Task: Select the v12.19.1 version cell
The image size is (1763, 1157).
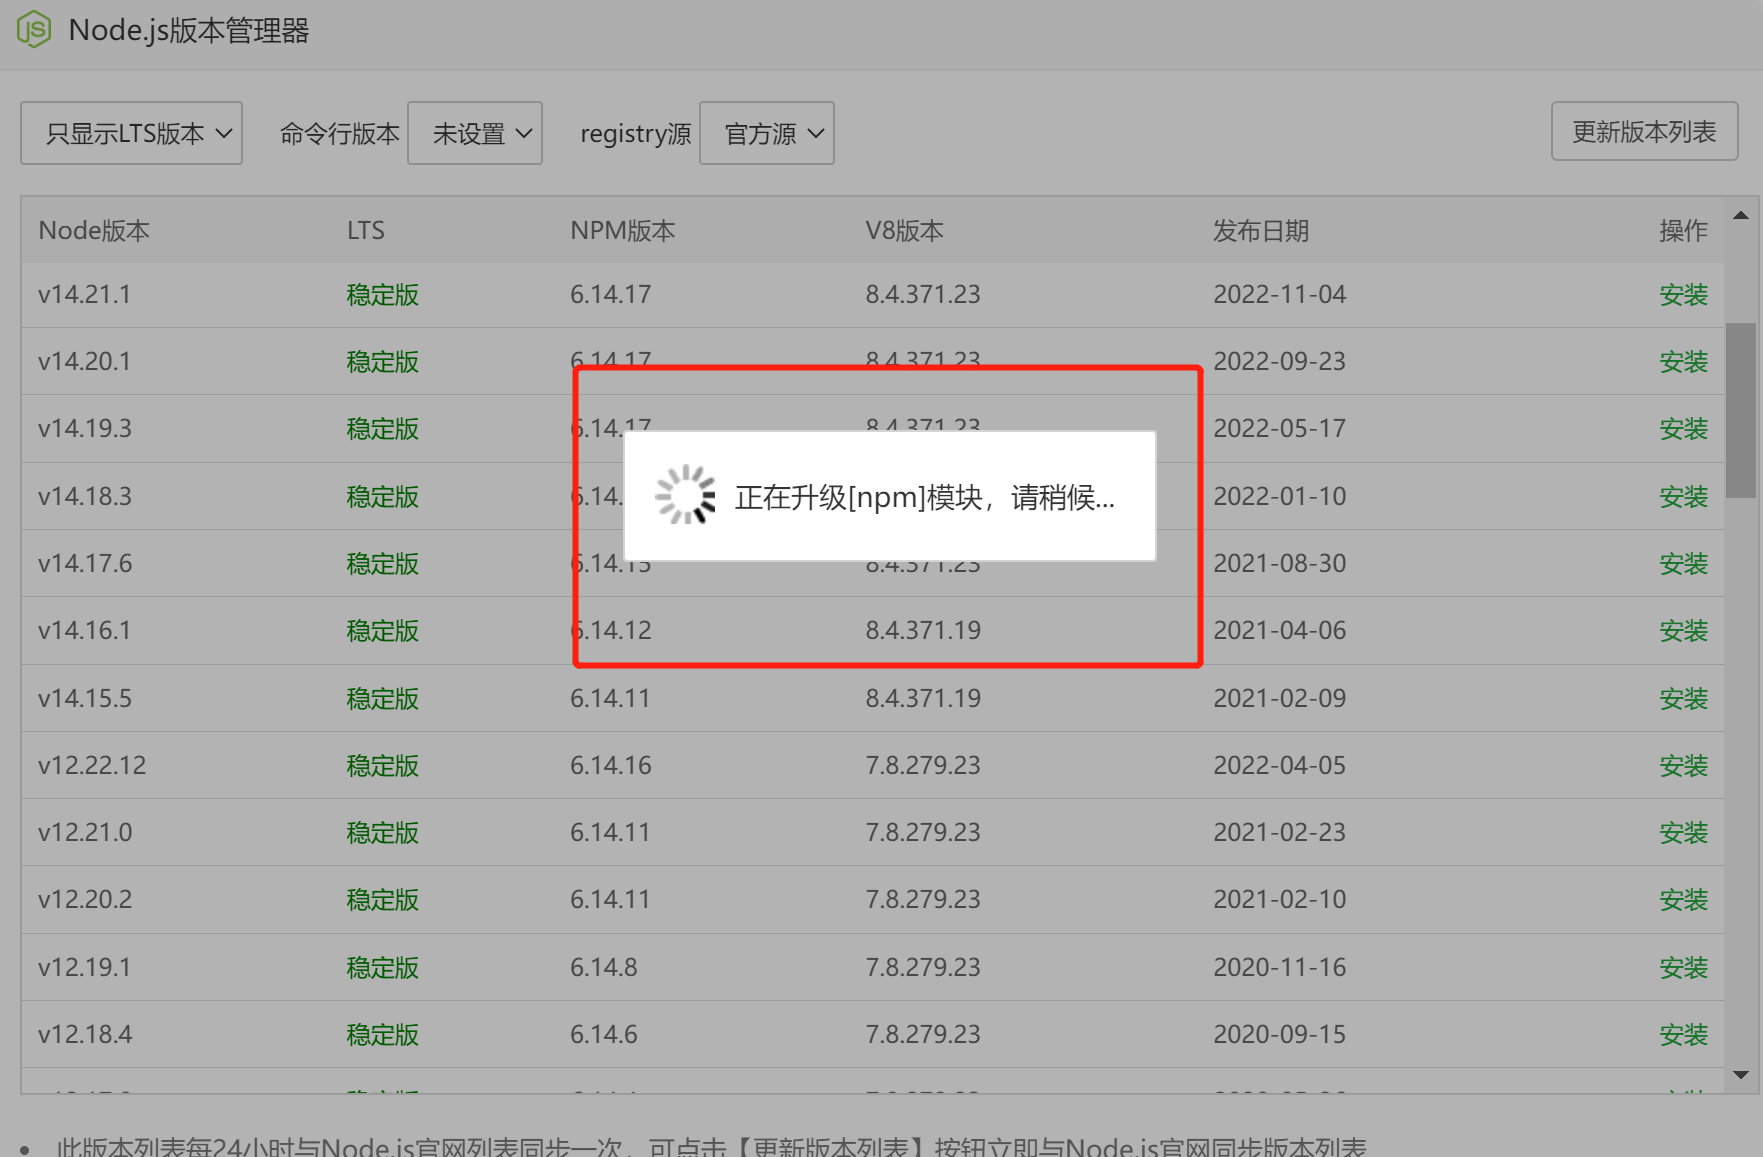Action: tap(84, 968)
